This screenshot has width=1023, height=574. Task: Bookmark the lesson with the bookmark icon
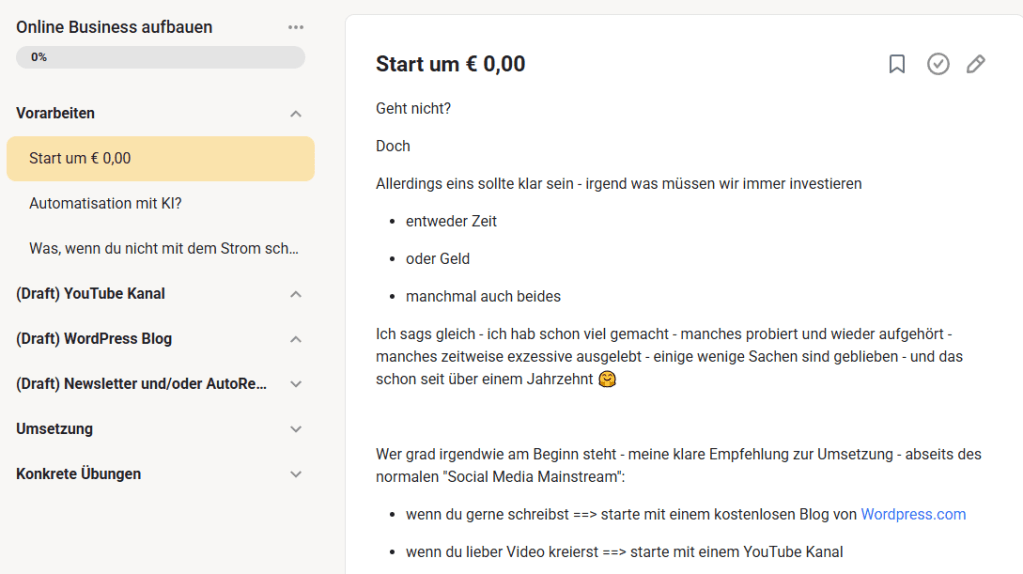coord(897,64)
